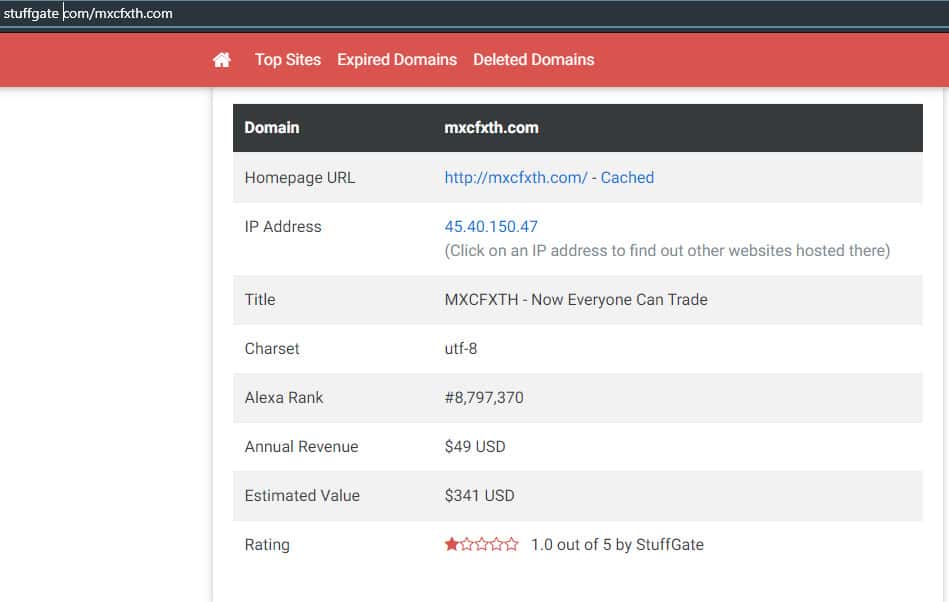Click the Estimated Value $341 USD
949x602 pixels.
coord(479,496)
